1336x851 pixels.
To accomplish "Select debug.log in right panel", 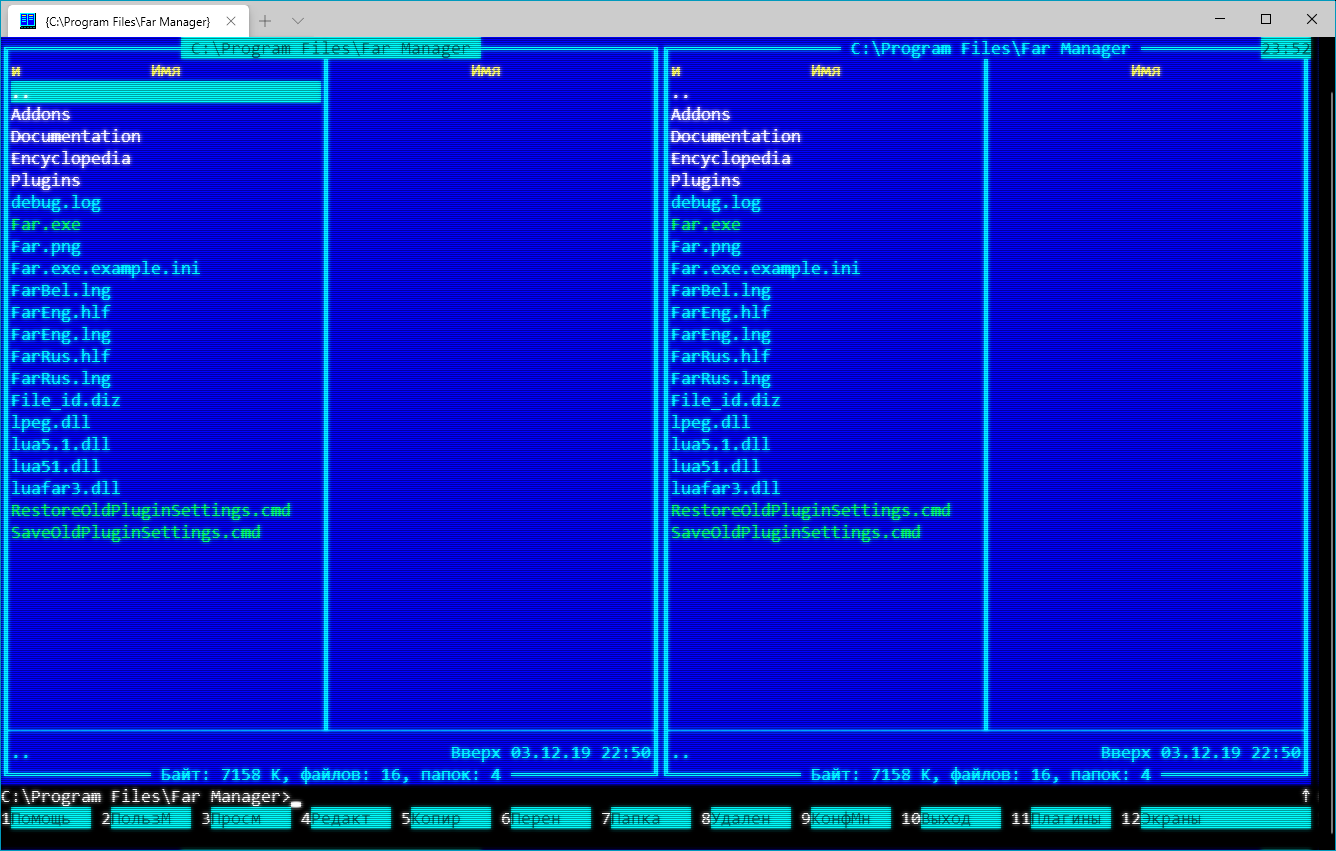I will click(716, 202).
